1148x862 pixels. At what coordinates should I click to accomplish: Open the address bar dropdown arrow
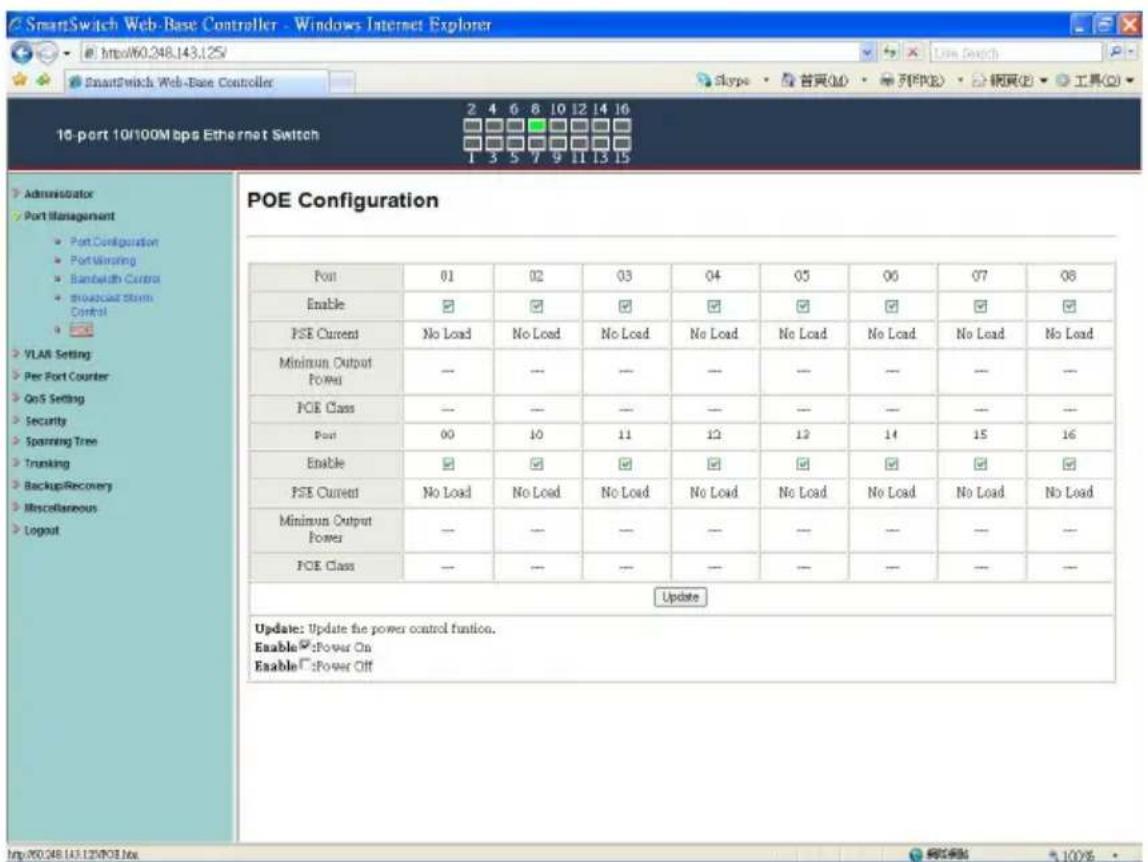pyautogui.click(x=868, y=53)
